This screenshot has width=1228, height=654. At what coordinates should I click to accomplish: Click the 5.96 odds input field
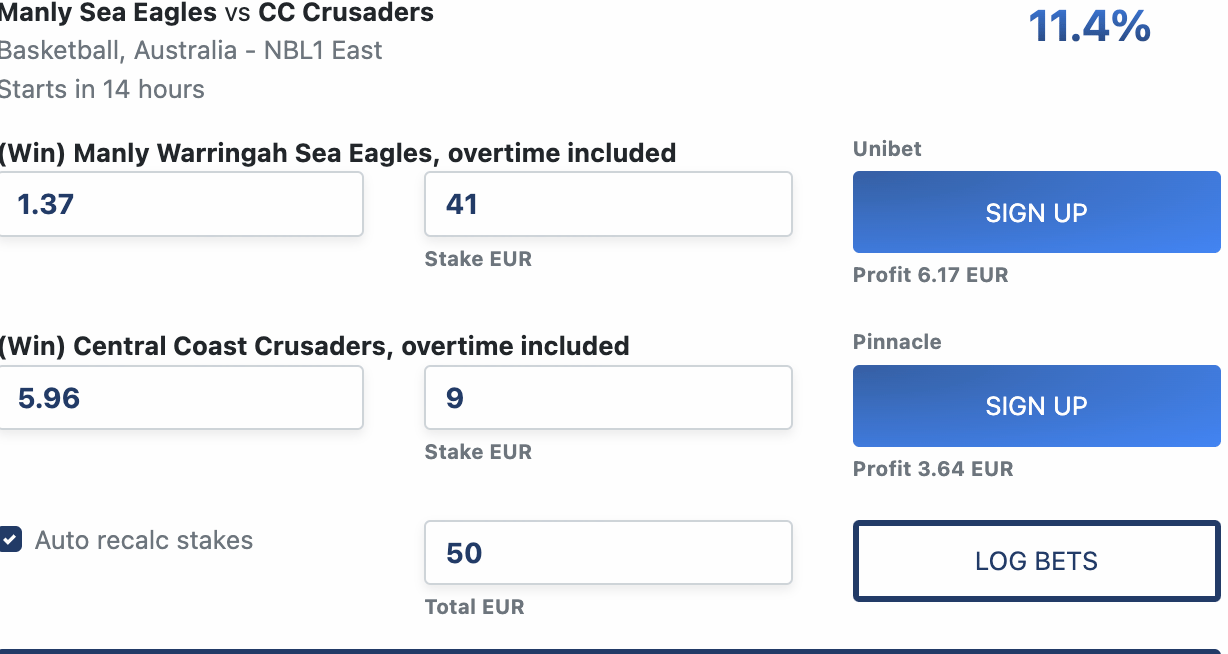point(180,398)
